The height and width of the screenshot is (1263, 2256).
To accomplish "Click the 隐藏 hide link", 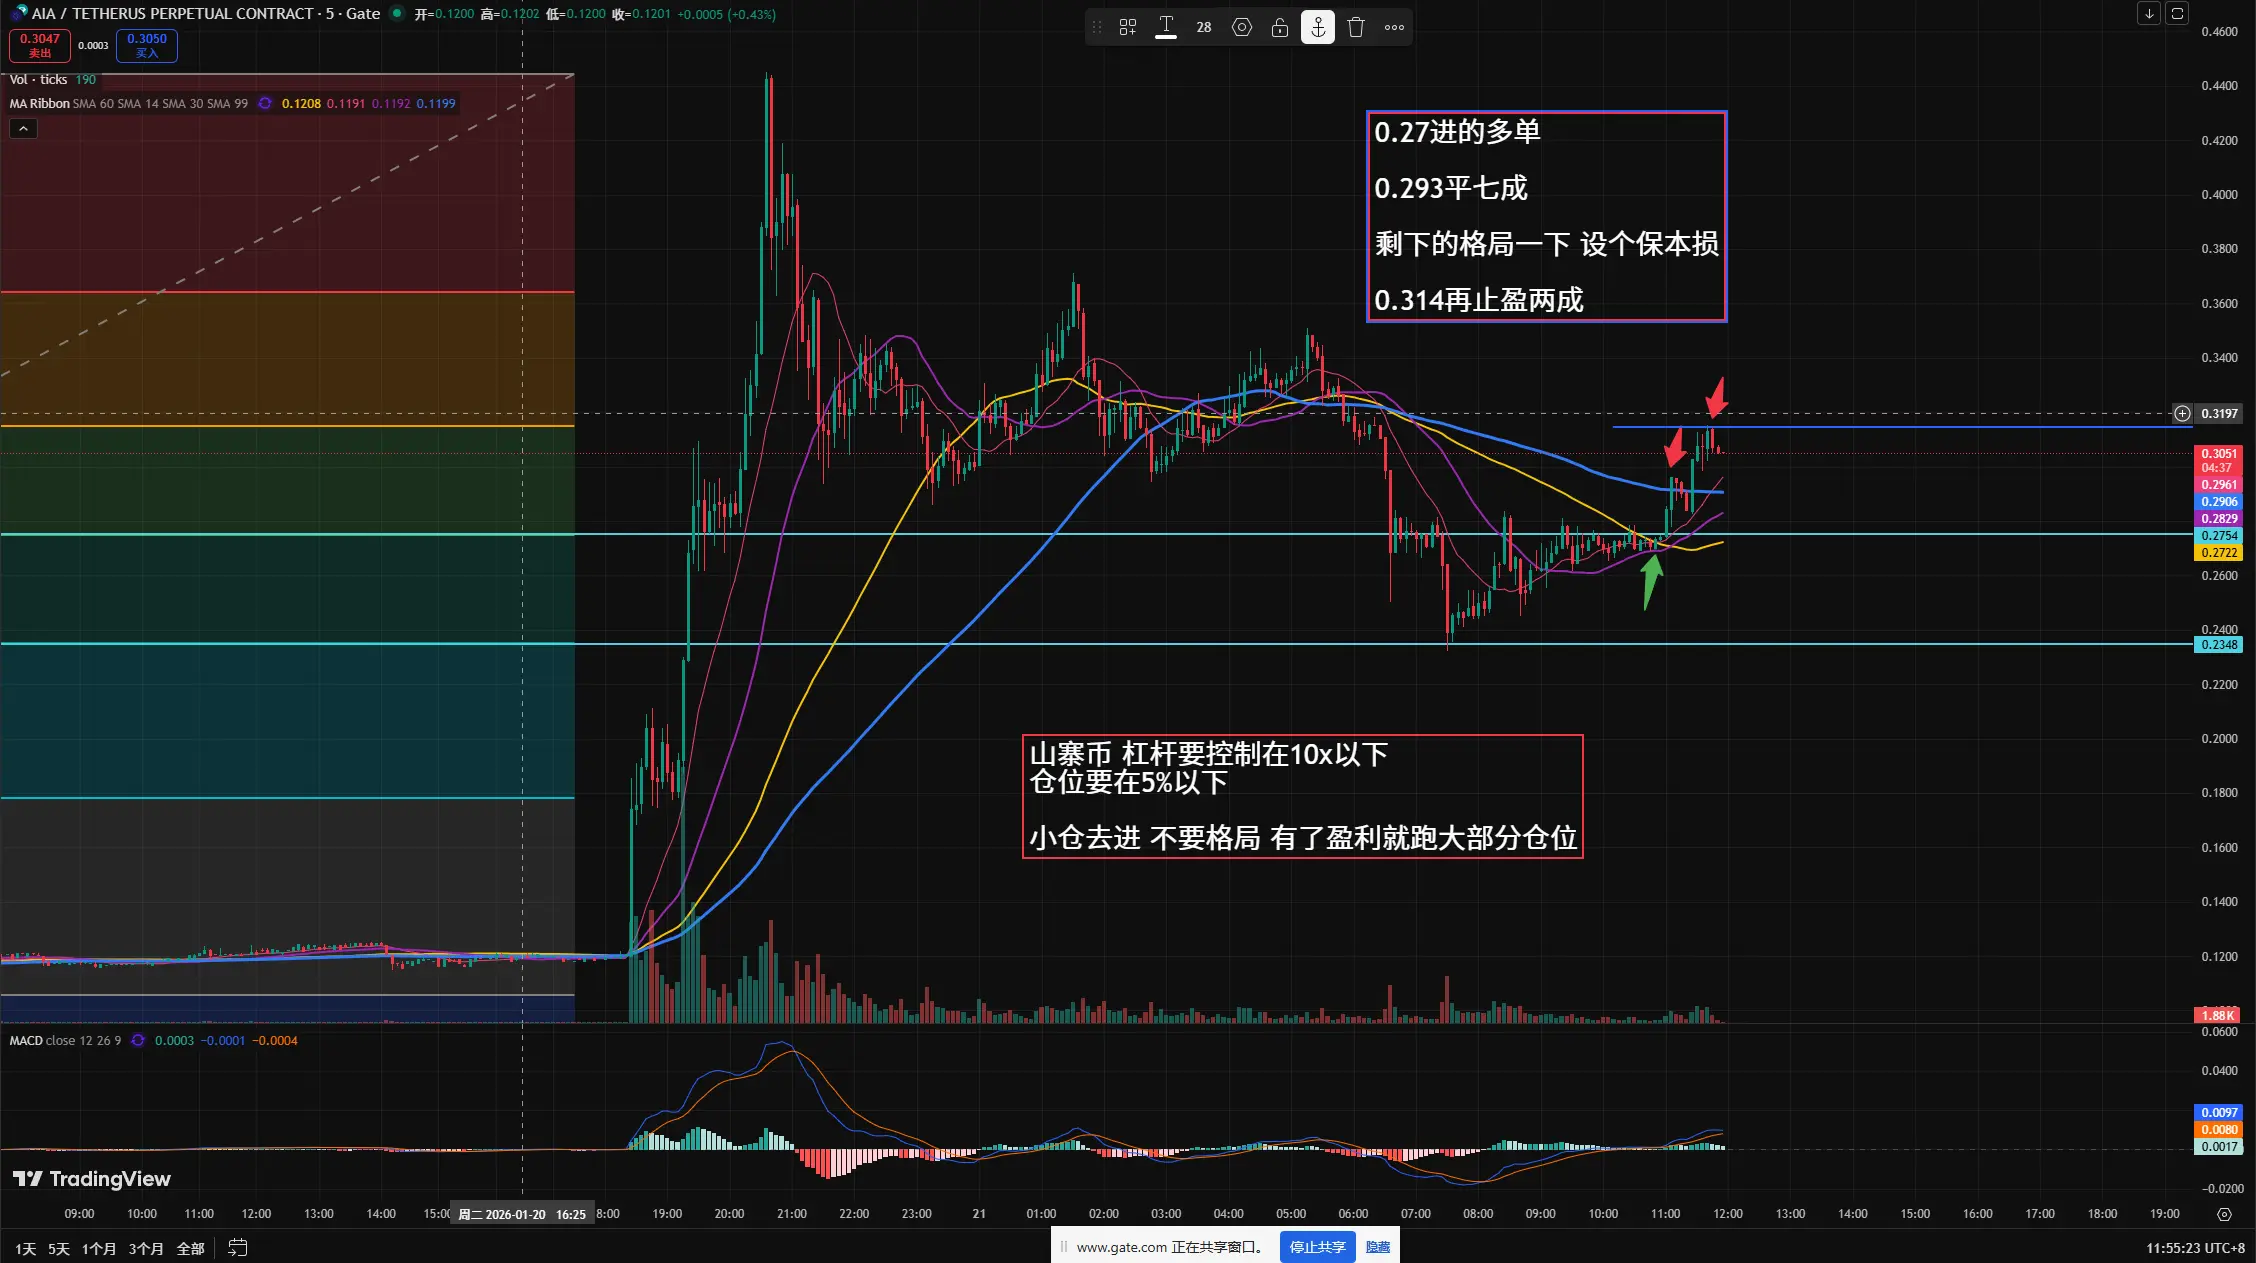I will tap(1378, 1247).
